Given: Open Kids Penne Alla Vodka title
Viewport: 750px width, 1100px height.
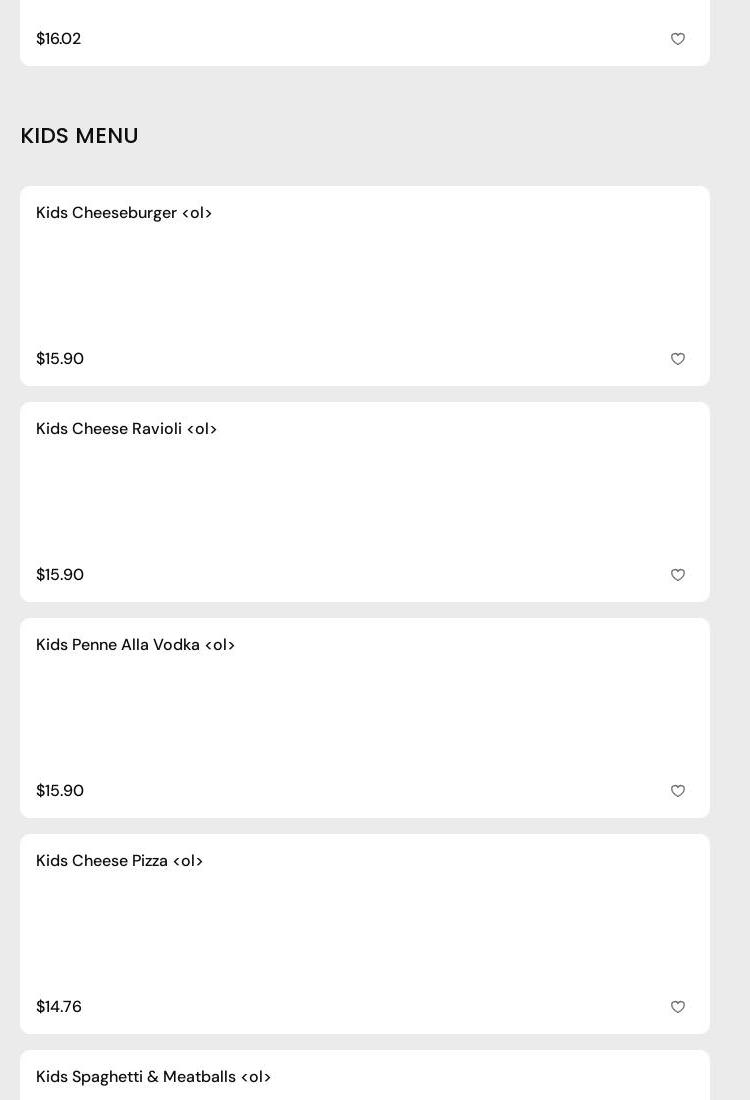Looking at the screenshot, I should coord(135,645).
